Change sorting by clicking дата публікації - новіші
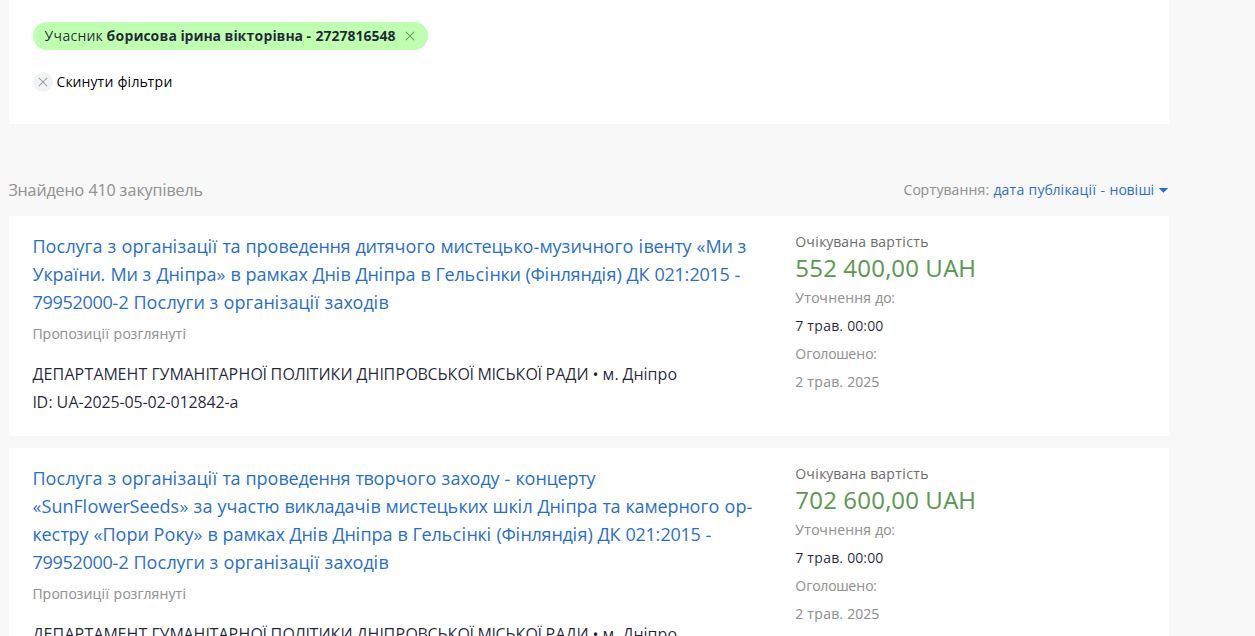Viewport: 1255px width, 636px height. coord(1076,190)
